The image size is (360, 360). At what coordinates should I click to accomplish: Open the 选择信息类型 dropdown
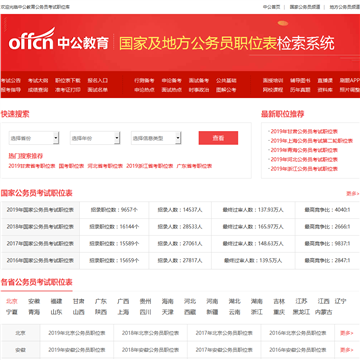(x=156, y=138)
